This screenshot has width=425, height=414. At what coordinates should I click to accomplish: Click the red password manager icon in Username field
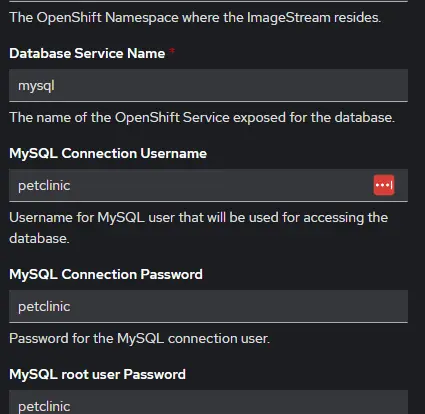[384, 185]
